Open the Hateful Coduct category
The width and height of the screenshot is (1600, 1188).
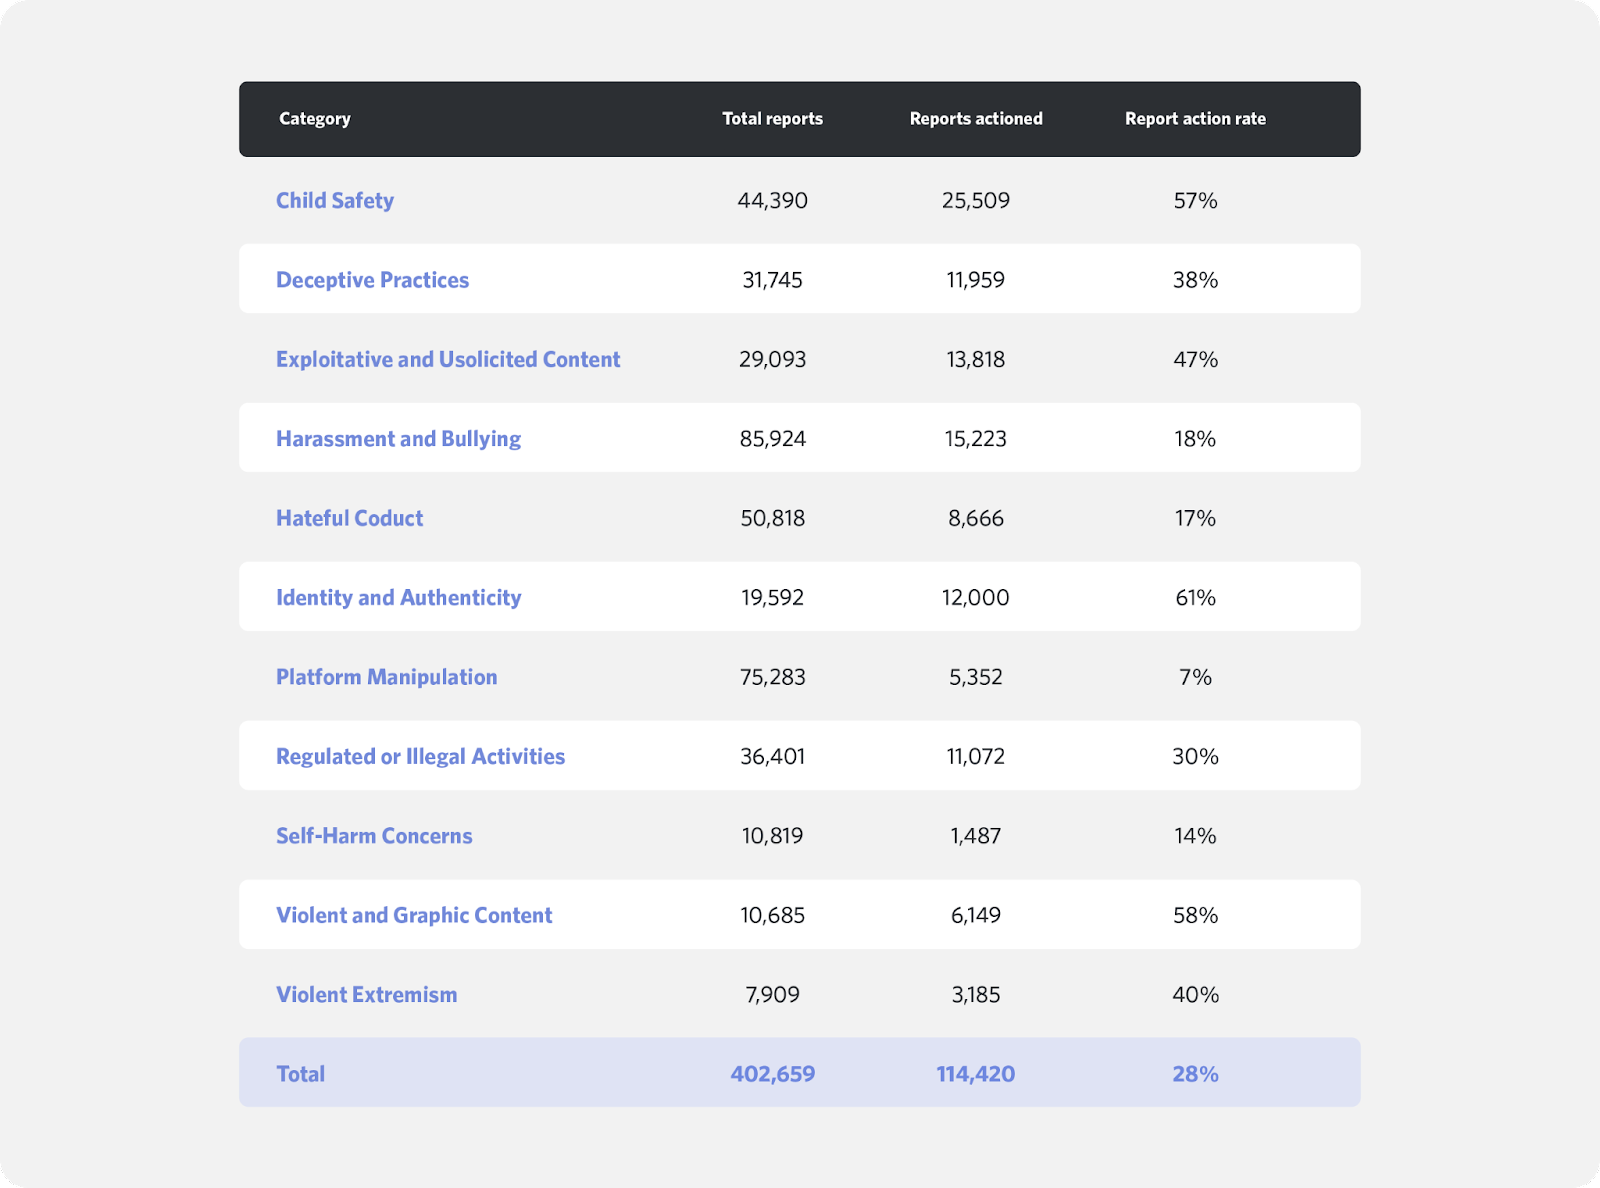349,518
